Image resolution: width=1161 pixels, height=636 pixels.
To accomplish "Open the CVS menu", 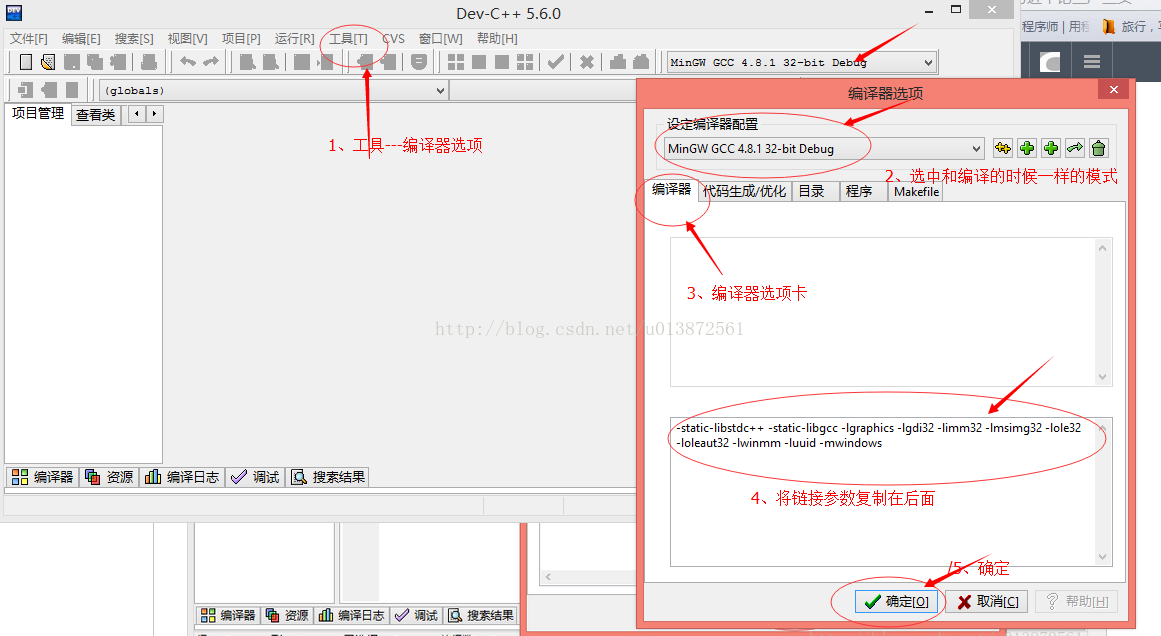I will tap(393, 39).
